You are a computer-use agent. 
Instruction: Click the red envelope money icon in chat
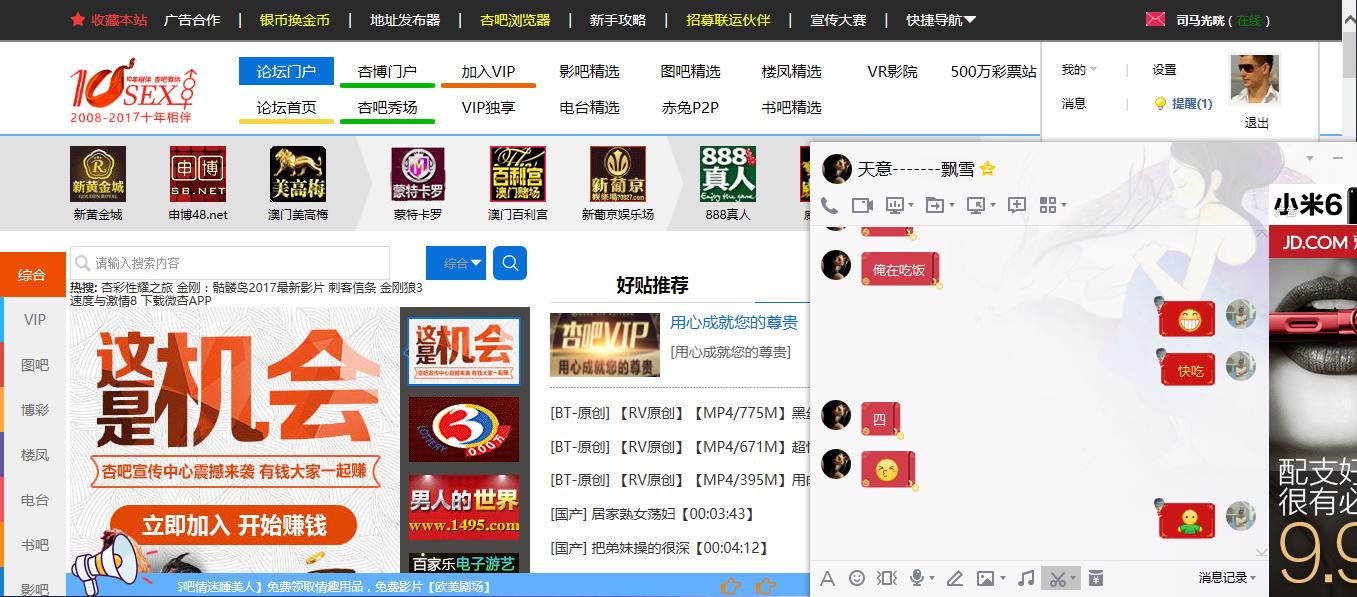[x=1095, y=578]
